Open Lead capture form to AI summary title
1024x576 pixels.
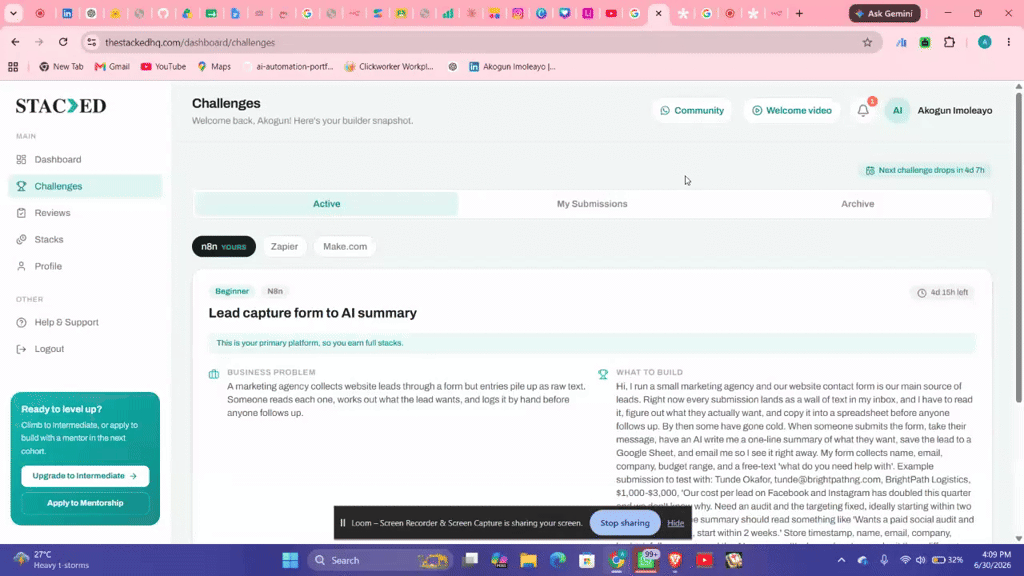point(312,313)
